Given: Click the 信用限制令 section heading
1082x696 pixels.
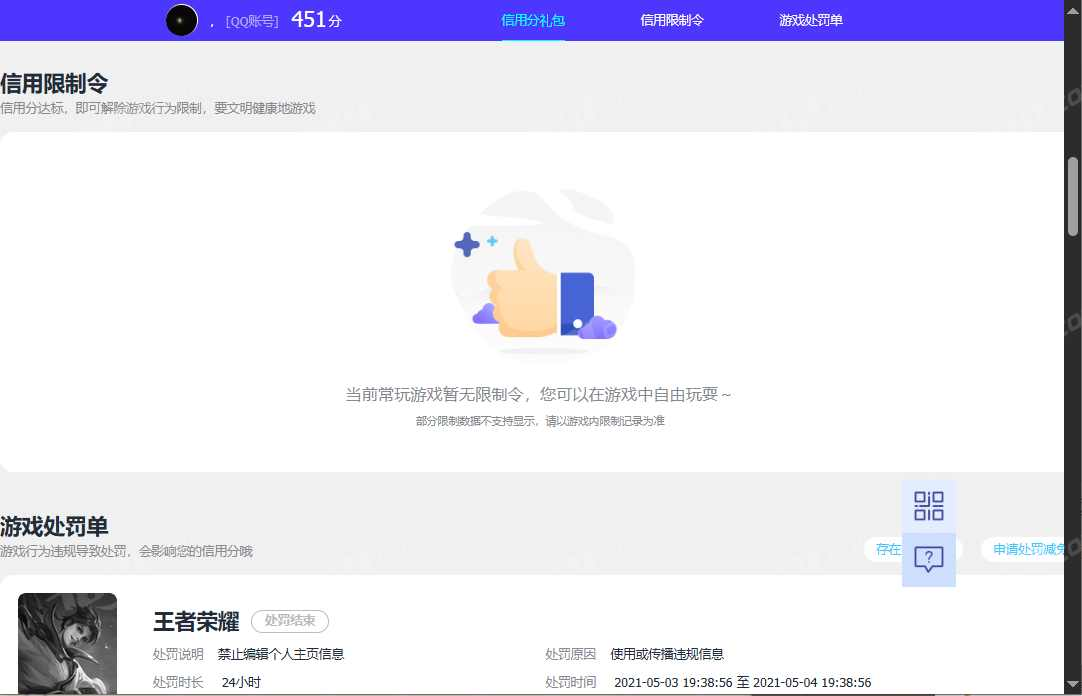Looking at the screenshot, I should (x=54, y=83).
